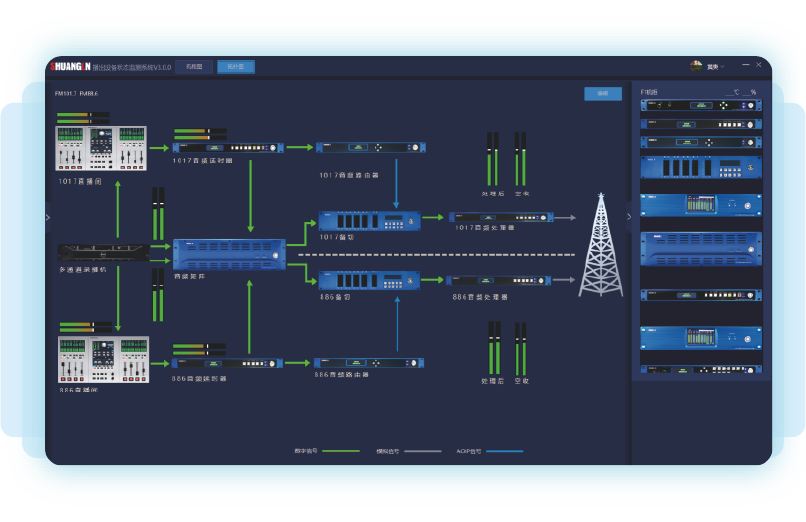
Task: Click the 1017 live delay unit
Action: (227, 148)
